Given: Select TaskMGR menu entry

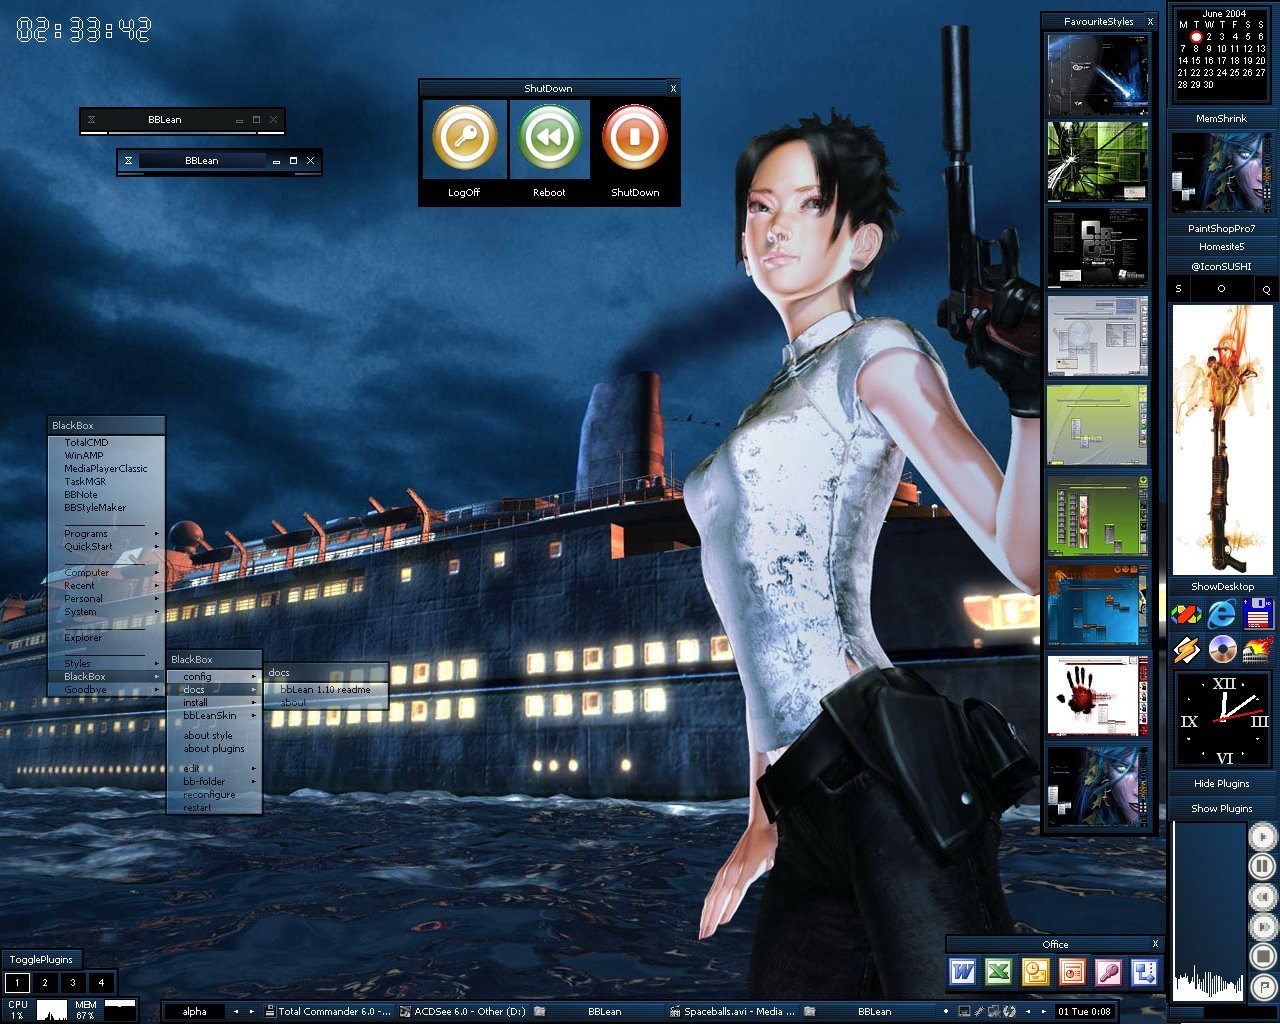Looking at the screenshot, I should (x=106, y=482).
